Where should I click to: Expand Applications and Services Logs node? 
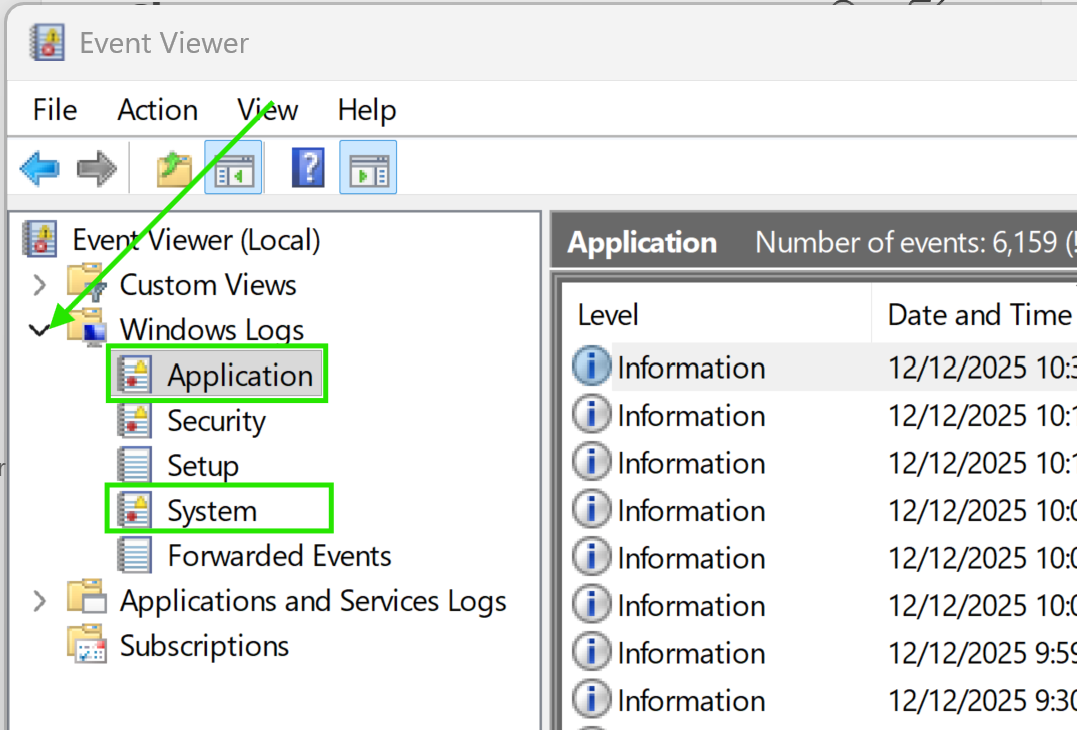[x=40, y=601]
